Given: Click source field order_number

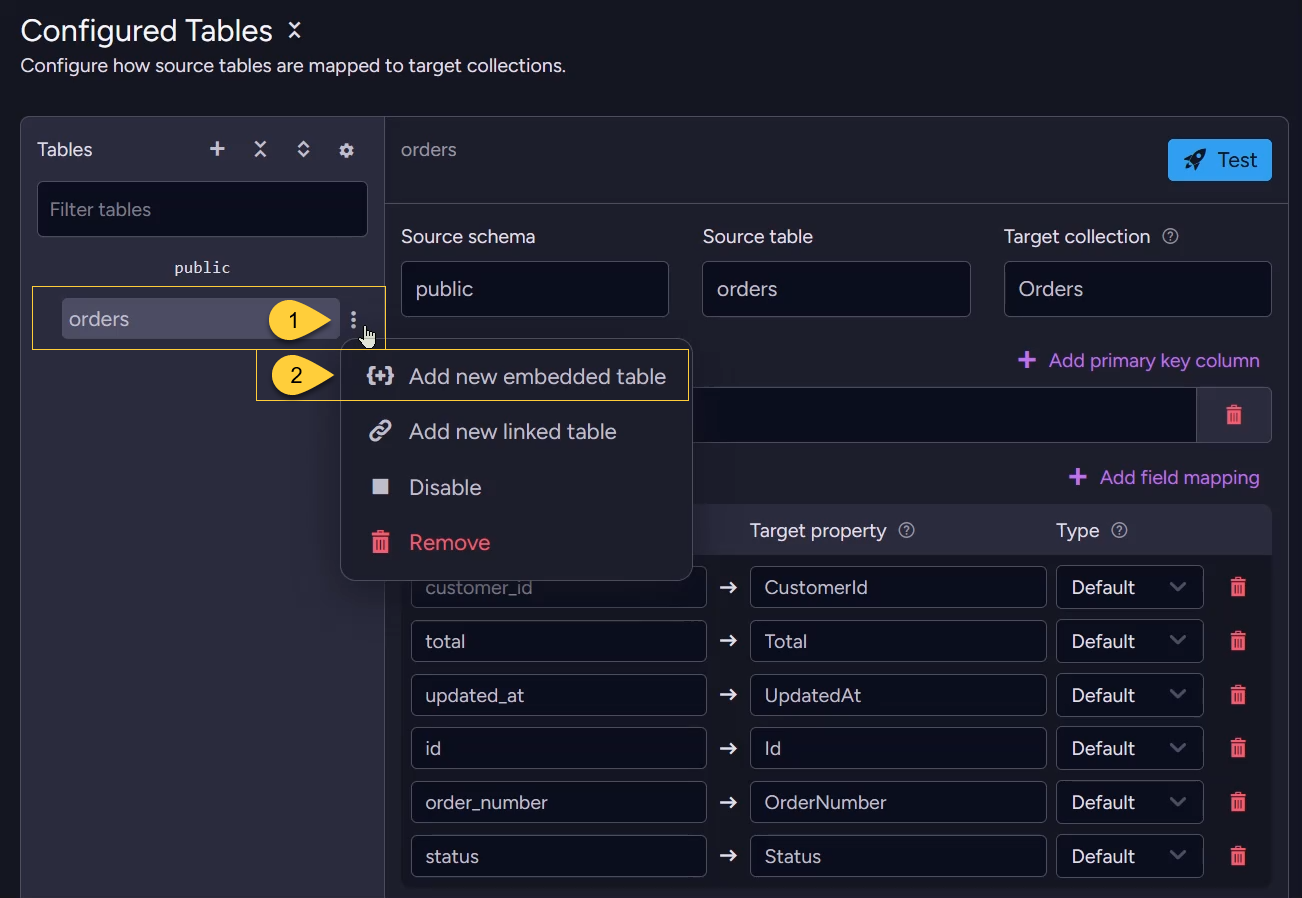Looking at the screenshot, I should pyautogui.click(x=559, y=802).
